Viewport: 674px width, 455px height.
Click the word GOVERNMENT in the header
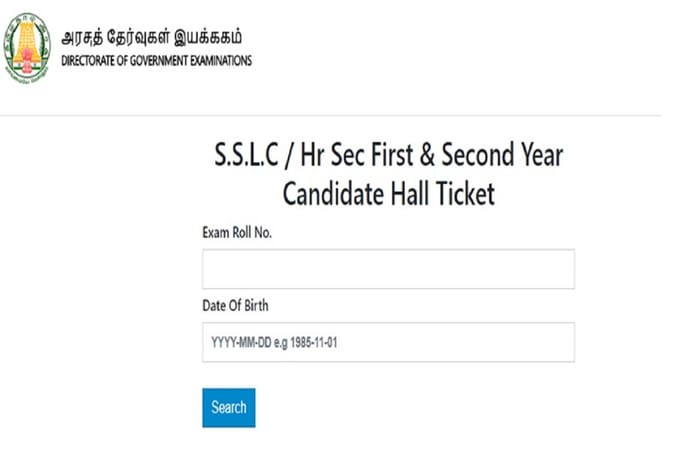coord(157,60)
